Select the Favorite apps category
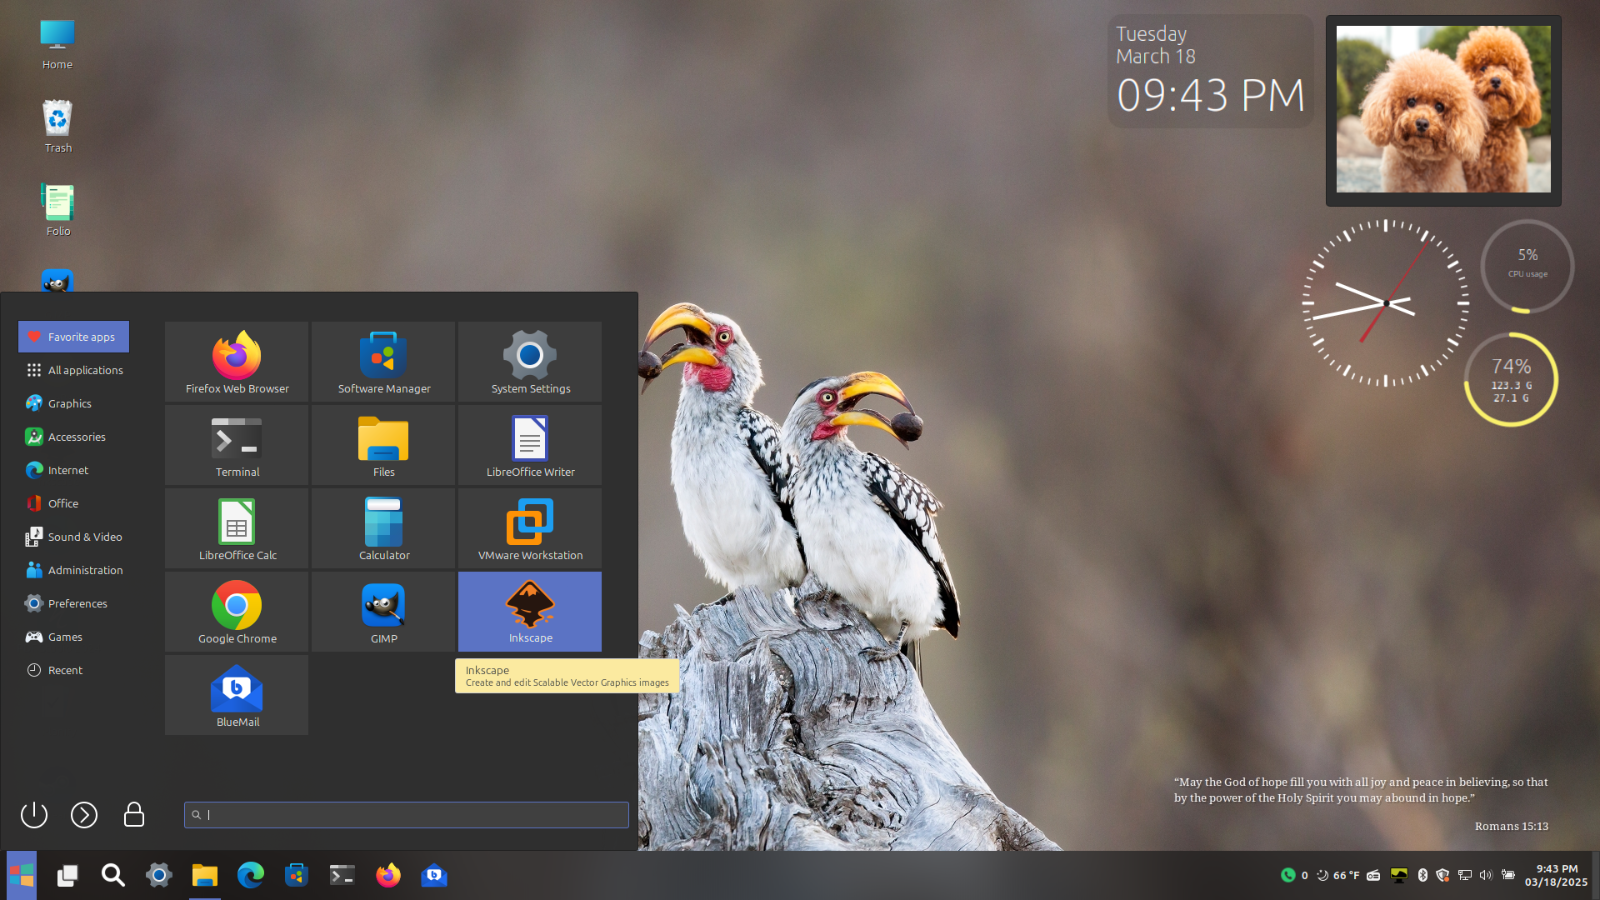Screen dimensions: 1600x900 tap(74, 337)
